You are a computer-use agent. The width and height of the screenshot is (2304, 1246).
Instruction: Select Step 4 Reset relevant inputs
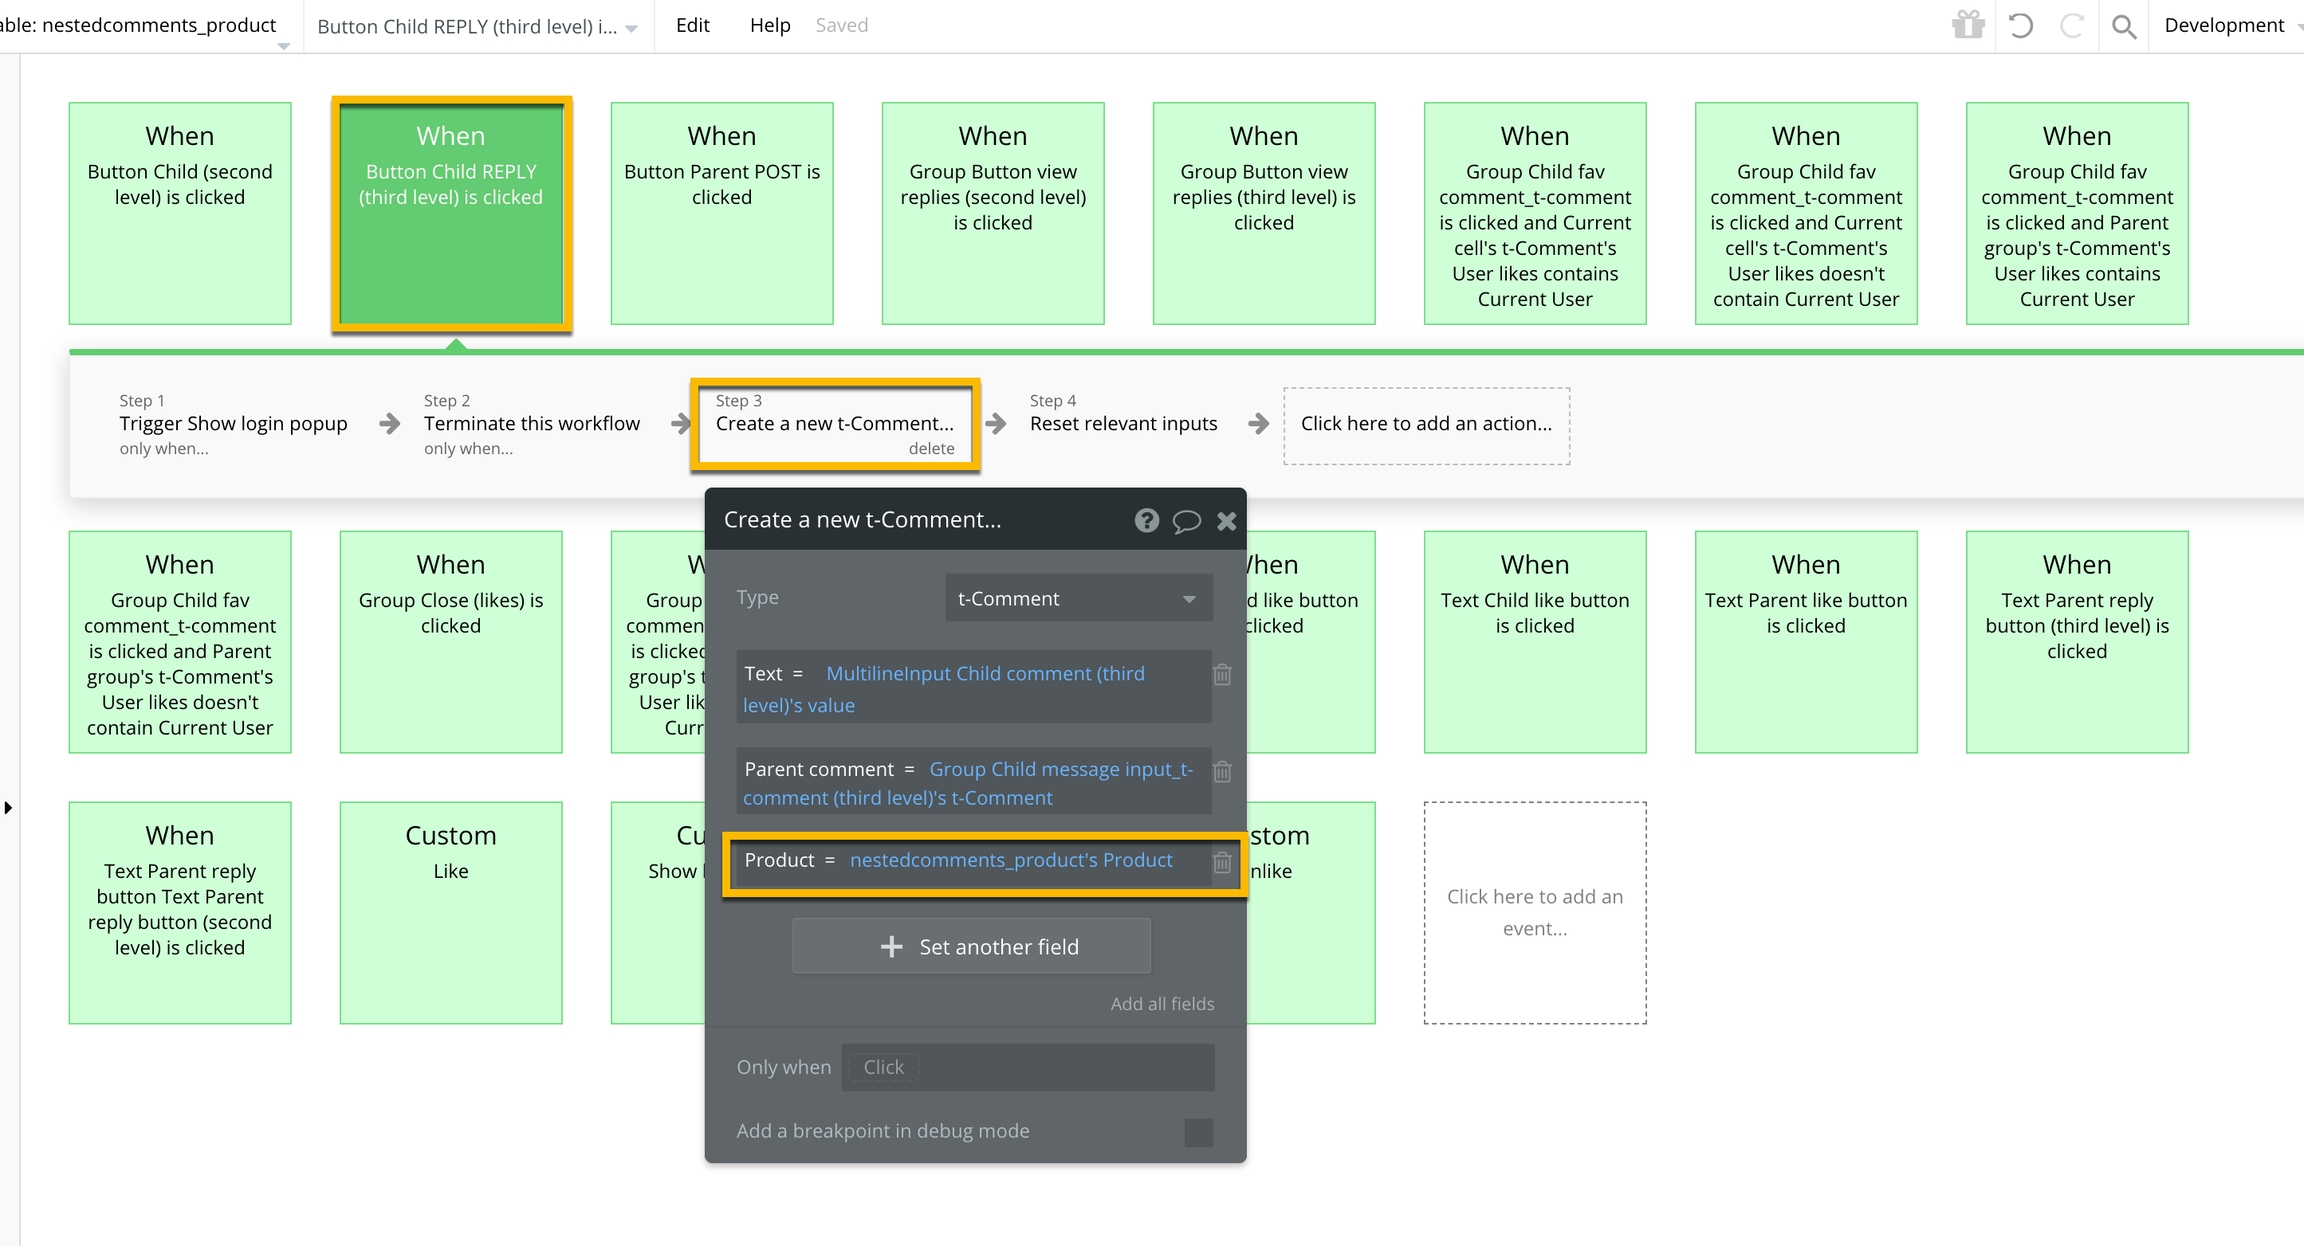tap(1123, 423)
